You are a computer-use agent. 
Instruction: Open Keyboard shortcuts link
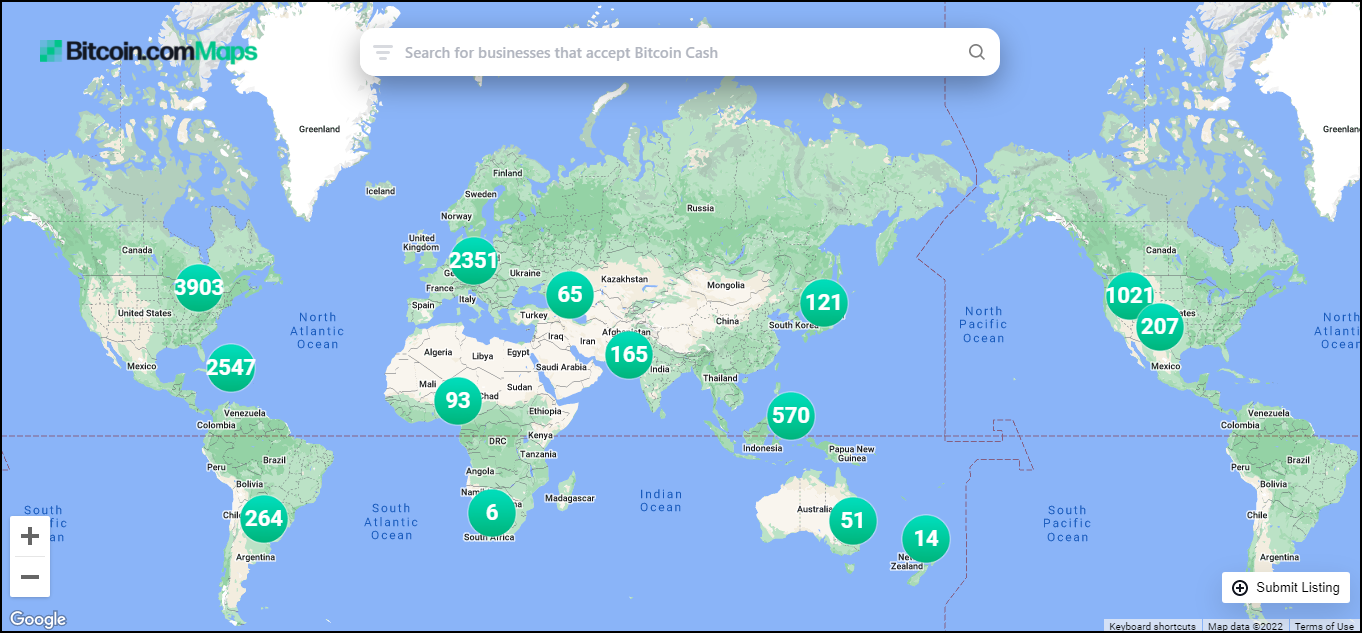click(1152, 627)
